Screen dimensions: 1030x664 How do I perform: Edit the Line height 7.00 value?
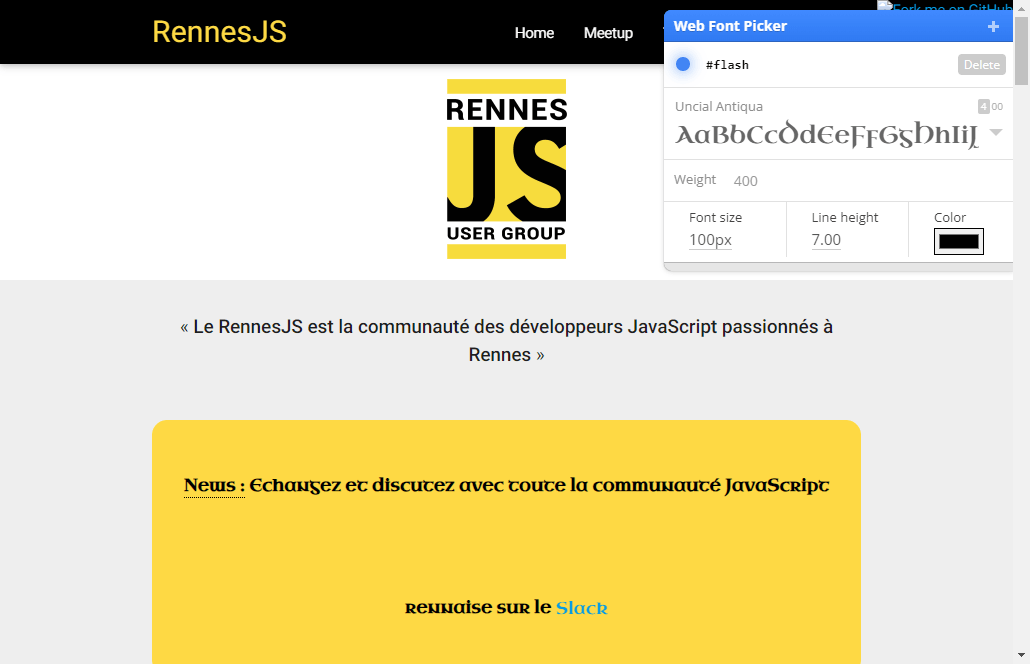pyautogui.click(x=826, y=240)
